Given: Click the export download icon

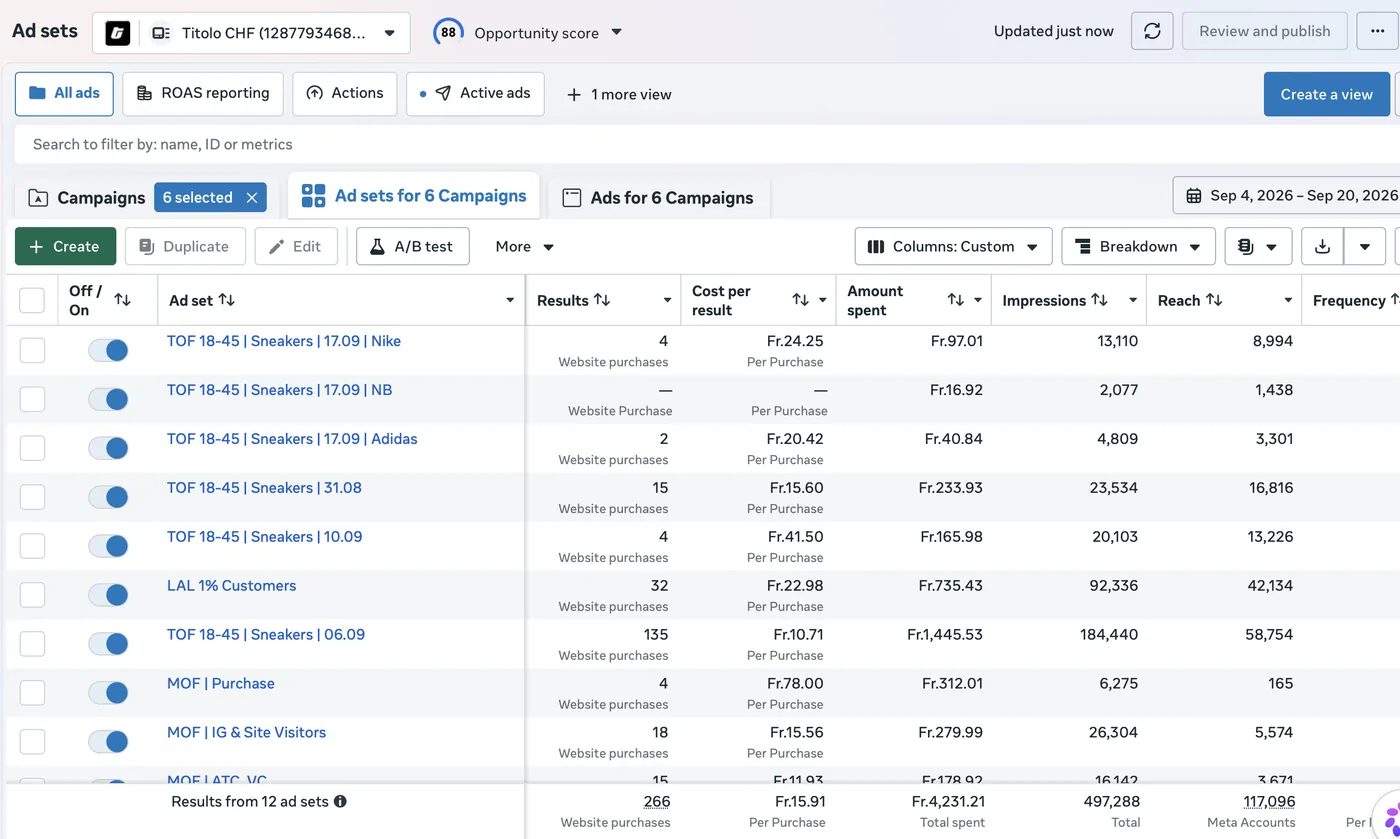Looking at the screenshot, I should tap(1322, 247).
